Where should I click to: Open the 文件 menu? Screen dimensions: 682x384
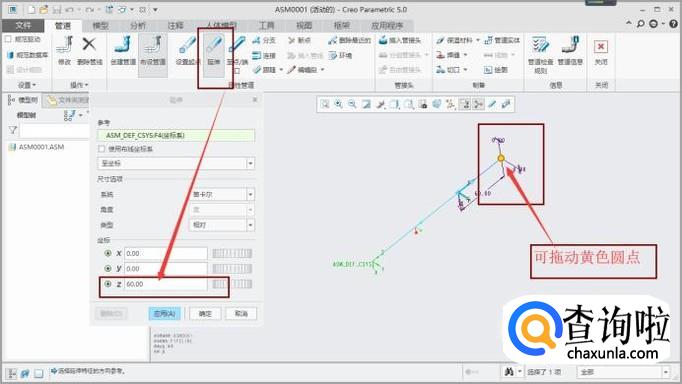point(23,26)
